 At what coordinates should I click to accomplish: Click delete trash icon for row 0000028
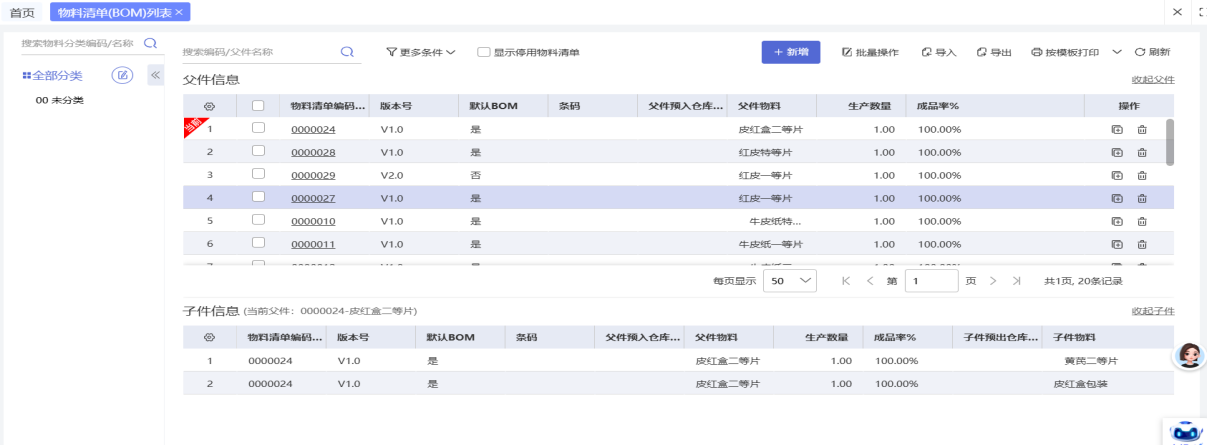pos(1141,152)
